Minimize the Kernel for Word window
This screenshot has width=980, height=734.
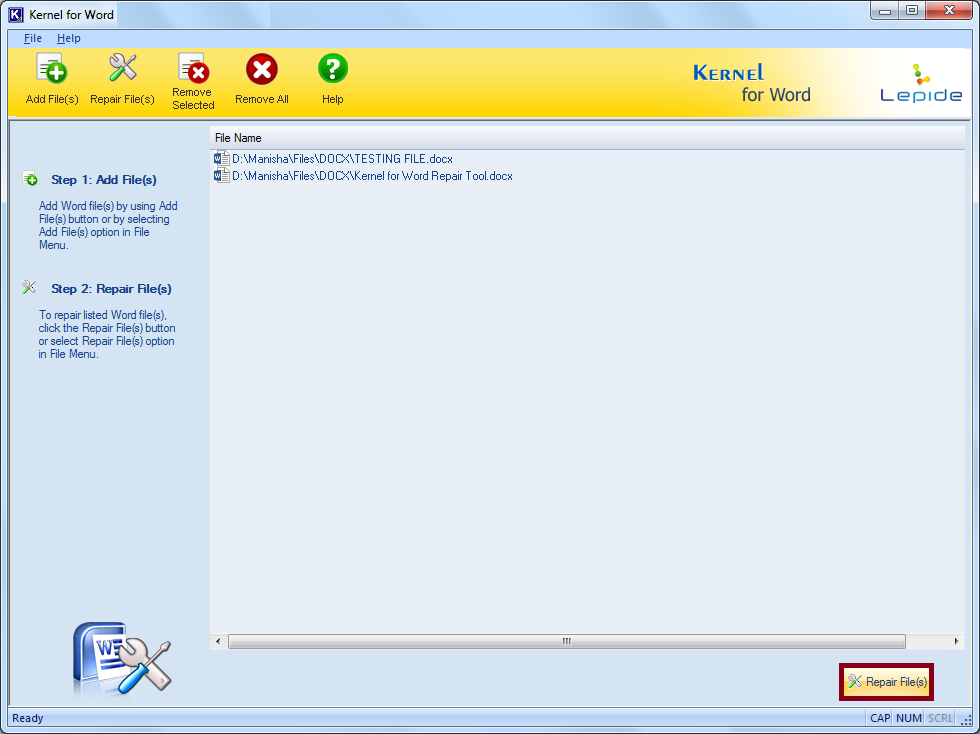click(x=884, y=11)
